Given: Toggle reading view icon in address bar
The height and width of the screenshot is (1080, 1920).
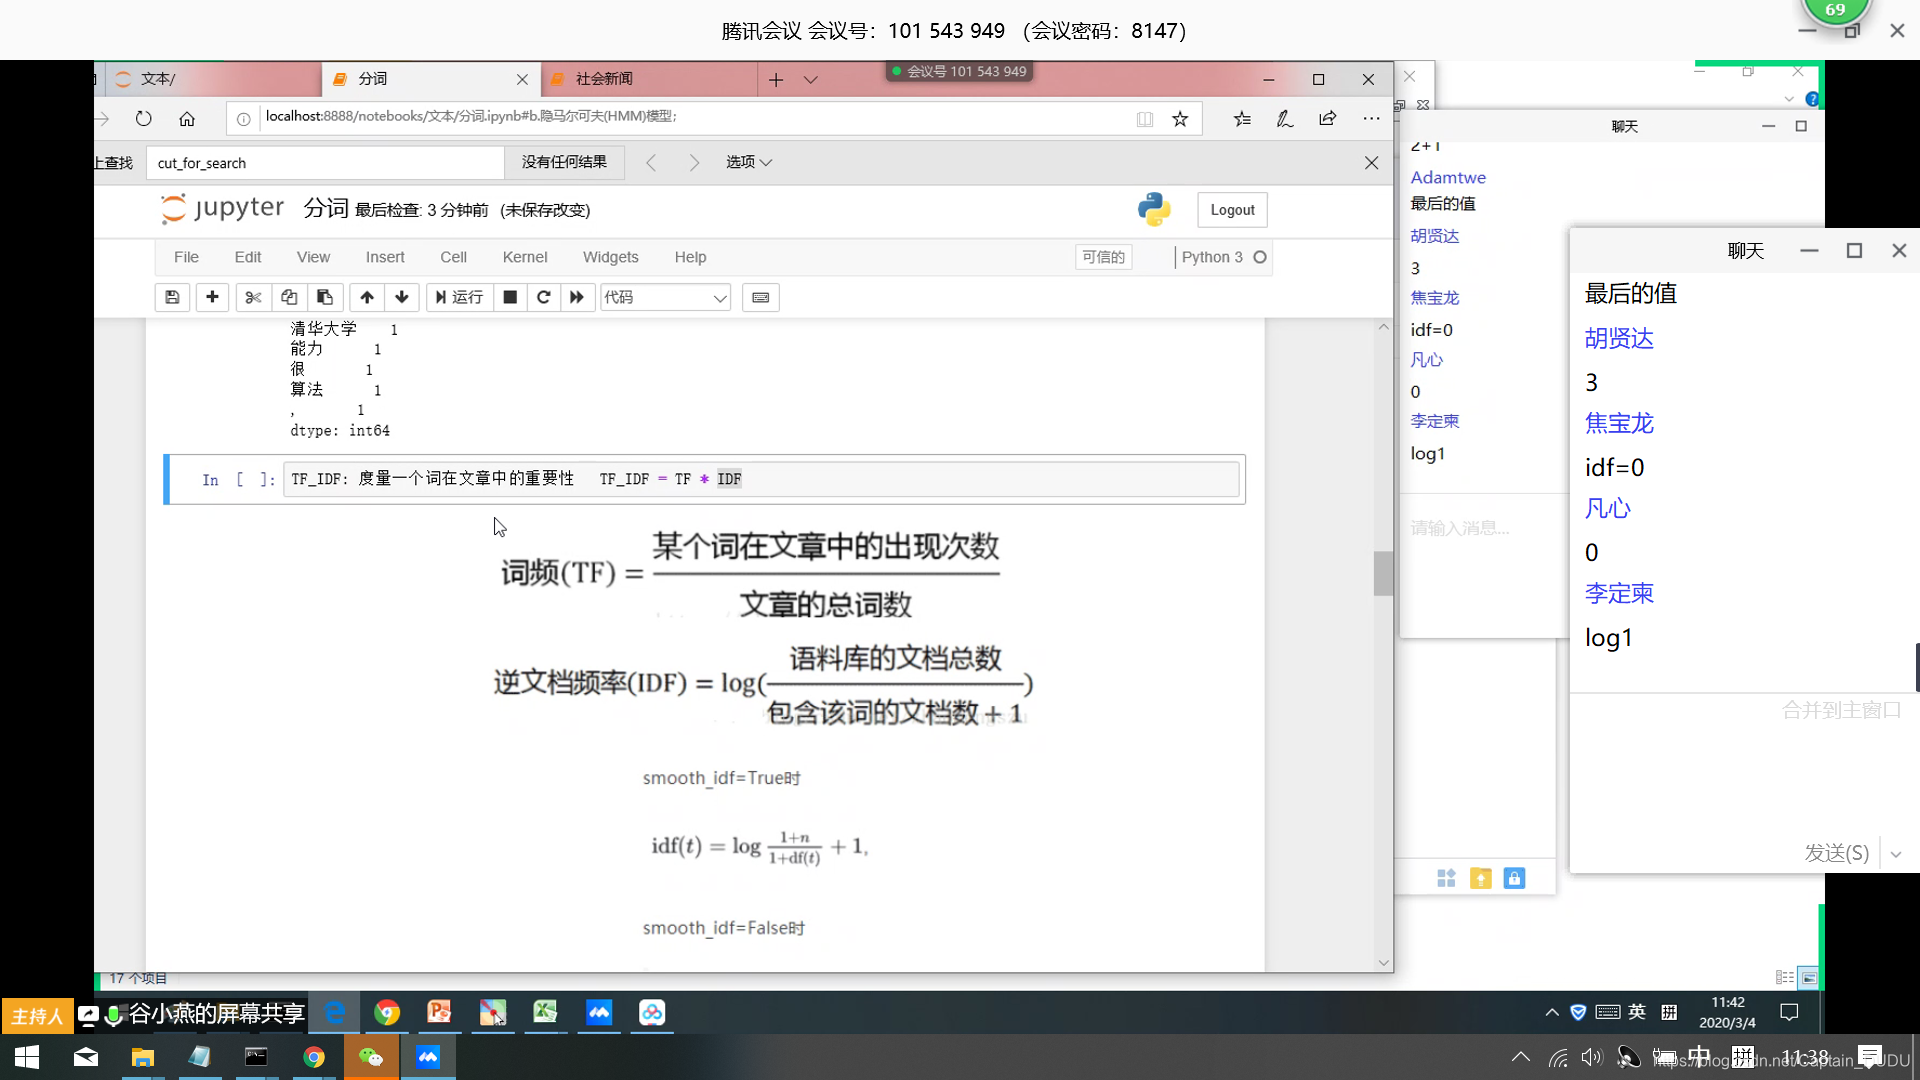Looking at the screenshot, I should 1145,119.
